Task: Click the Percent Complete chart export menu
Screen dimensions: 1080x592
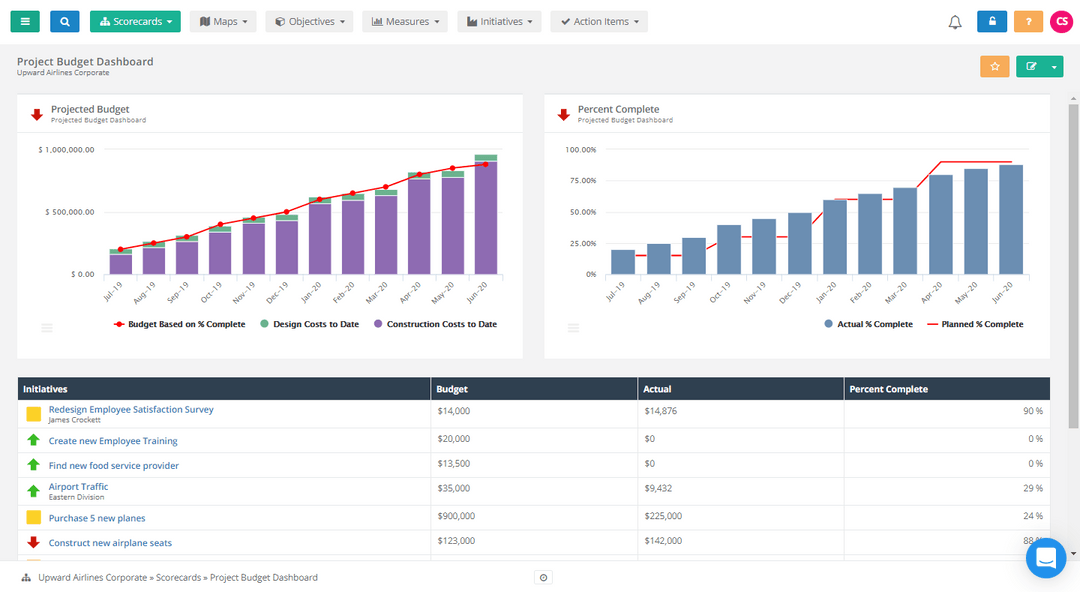Action: pos(573,327)
